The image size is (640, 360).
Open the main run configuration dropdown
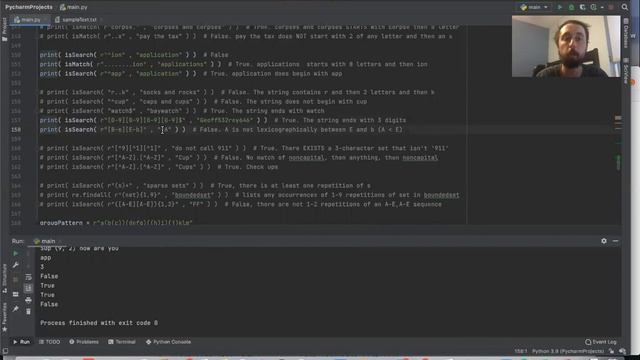point(534,7)
